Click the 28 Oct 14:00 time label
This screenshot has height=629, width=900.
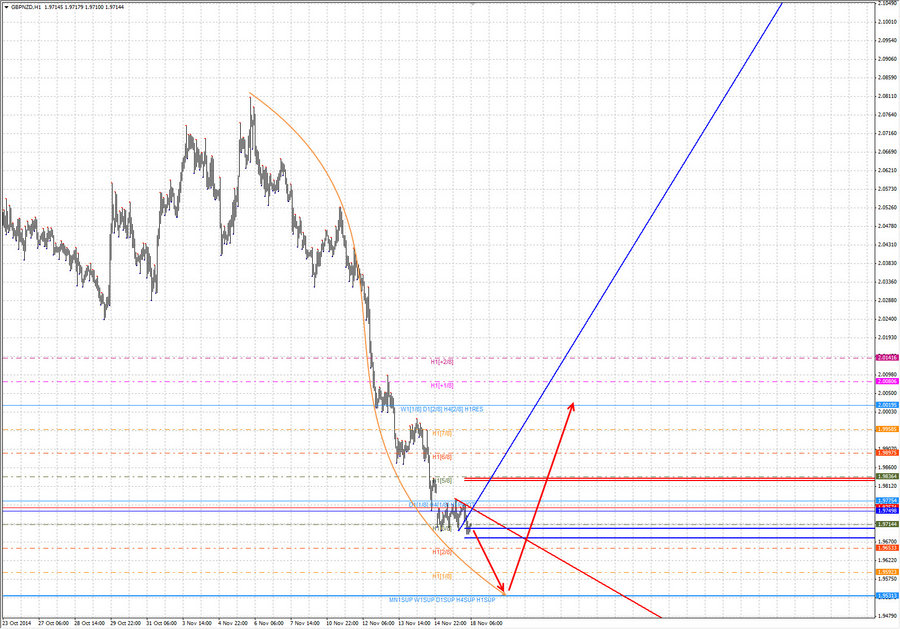pos(90,623)
